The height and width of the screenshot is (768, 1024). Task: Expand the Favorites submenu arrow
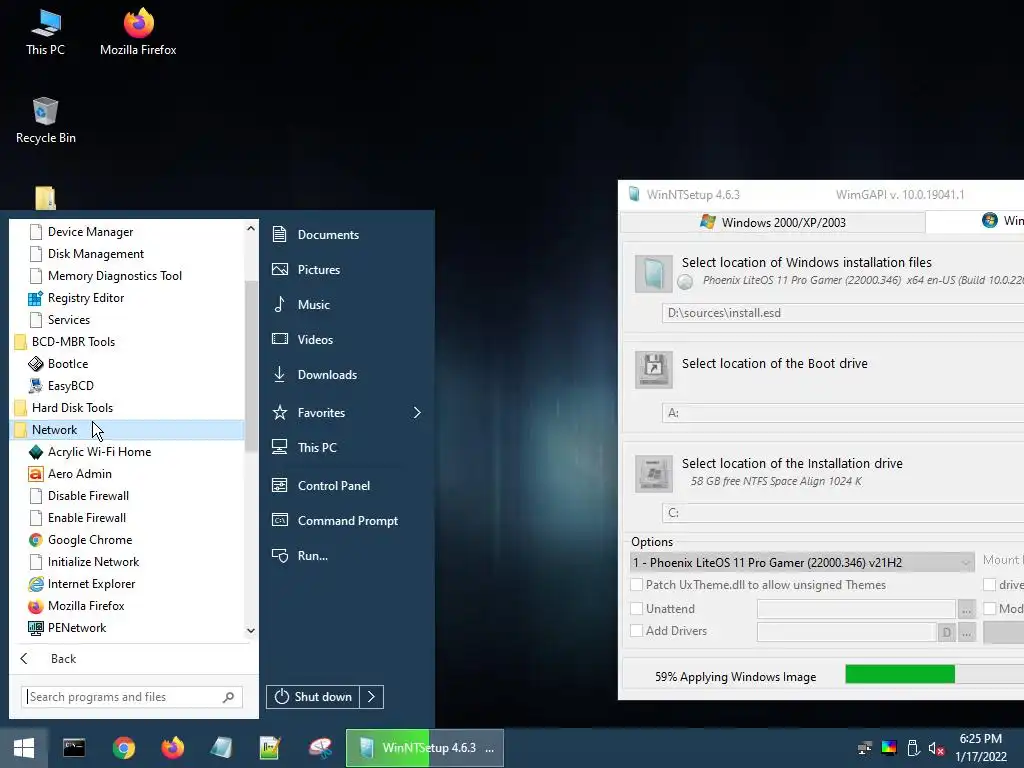point(417,413)
